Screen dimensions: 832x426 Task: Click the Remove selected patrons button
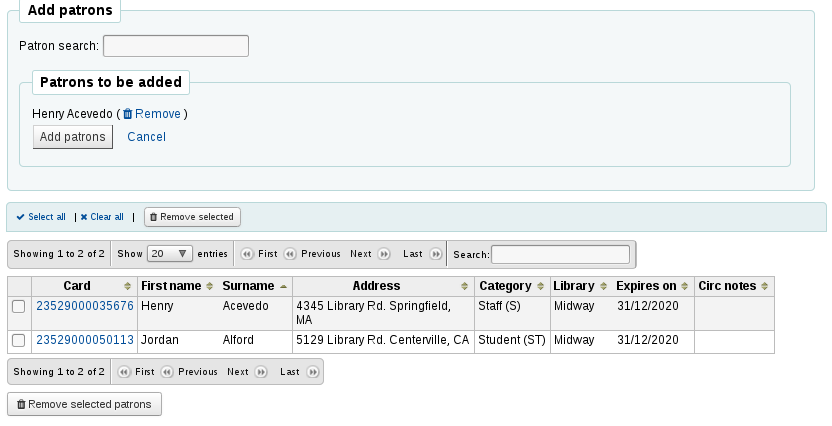point(84,405)
